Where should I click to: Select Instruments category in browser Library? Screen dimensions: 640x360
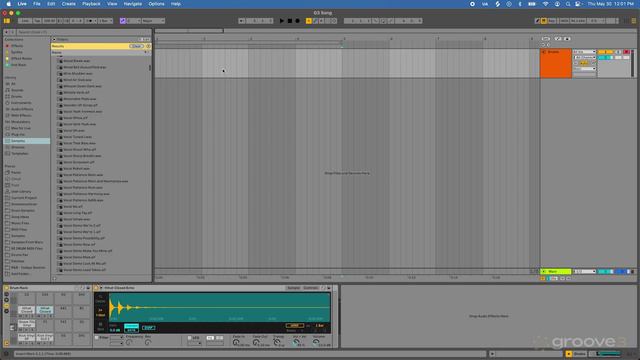pyautogui.click(x=20, y=103)
